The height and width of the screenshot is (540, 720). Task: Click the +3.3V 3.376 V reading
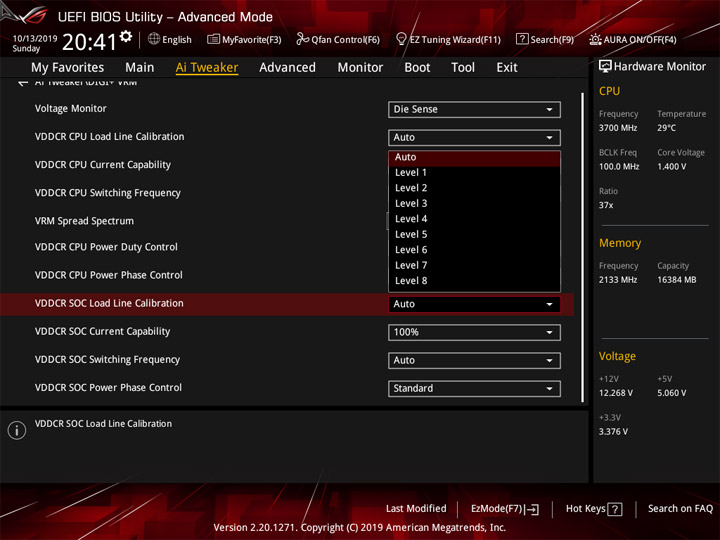tap(613, 432)
